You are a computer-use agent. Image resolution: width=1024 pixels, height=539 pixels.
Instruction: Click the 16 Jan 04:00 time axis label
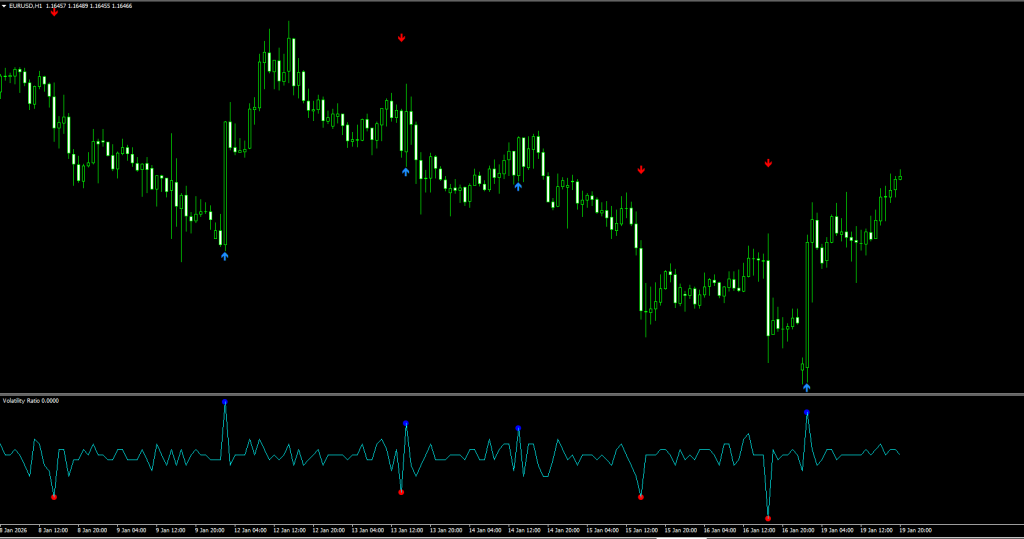tap(720, 531)
